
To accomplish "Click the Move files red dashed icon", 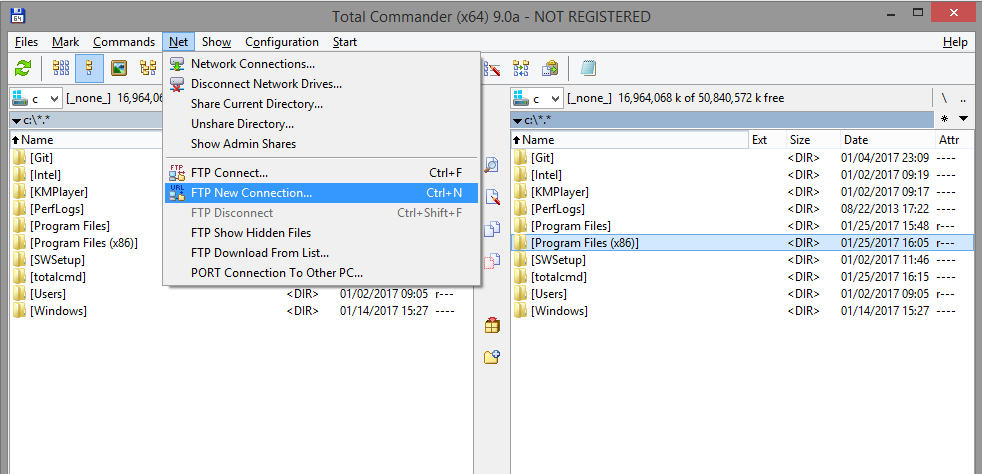I will point(492,260).
